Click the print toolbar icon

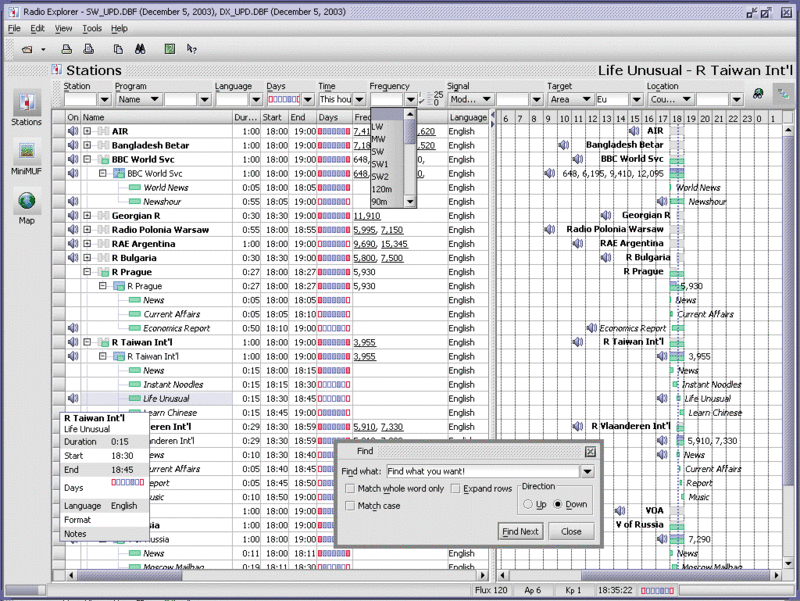[66, 49]
